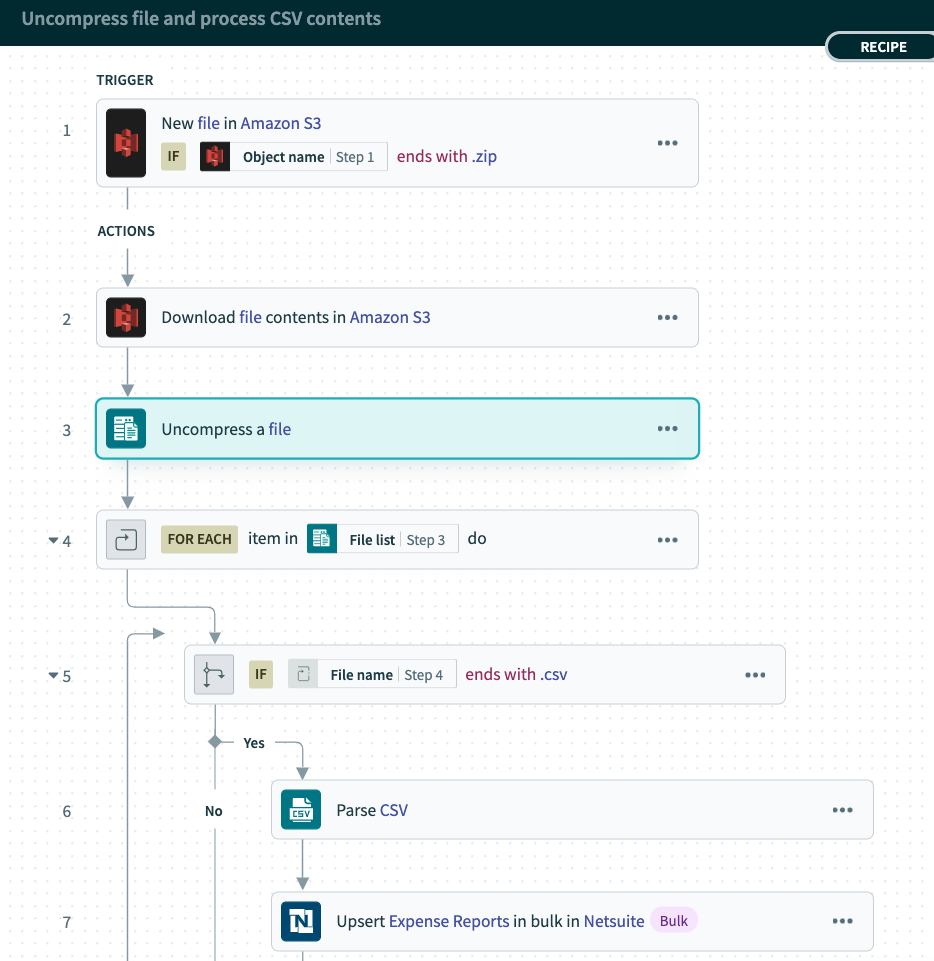Open the more options menu for Download file contents
The image size is (934, 961).
[x=667, y=317]
